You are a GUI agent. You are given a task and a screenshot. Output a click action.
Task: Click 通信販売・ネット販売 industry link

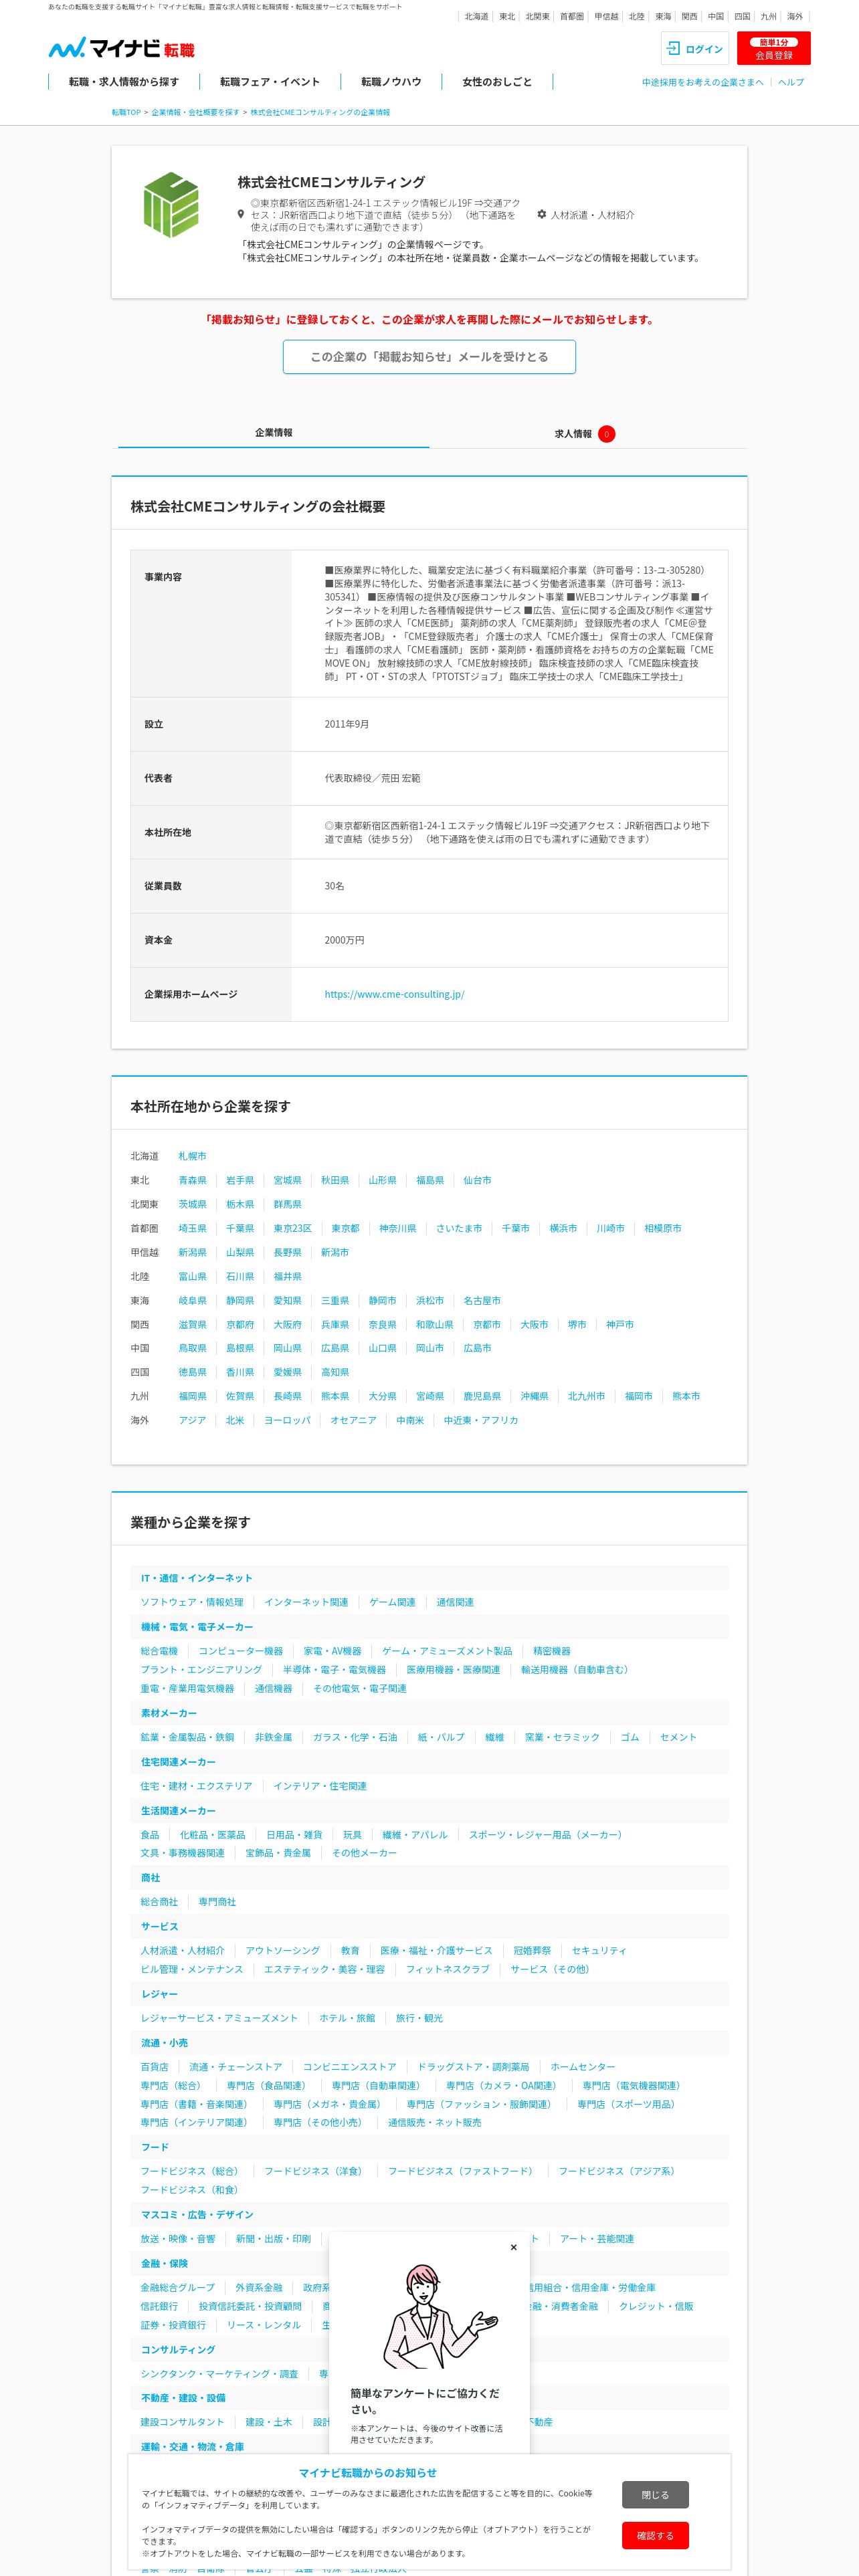[434, 2122]
